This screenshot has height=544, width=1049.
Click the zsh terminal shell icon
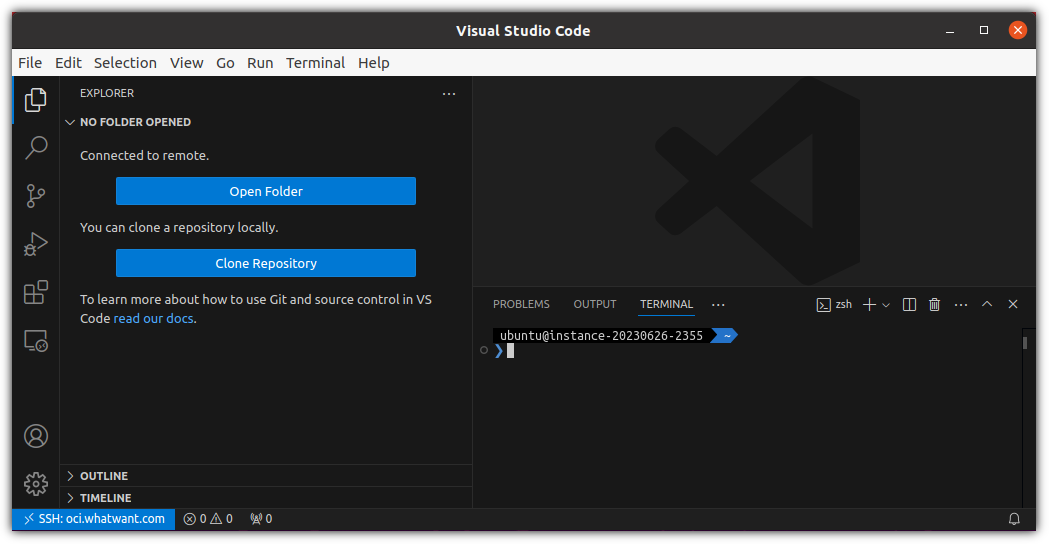824,305
